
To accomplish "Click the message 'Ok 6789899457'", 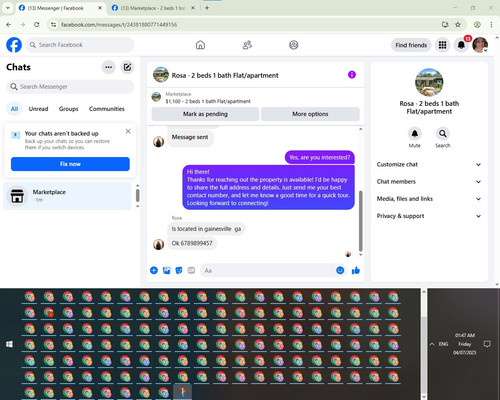I will [x=192, y=243].
